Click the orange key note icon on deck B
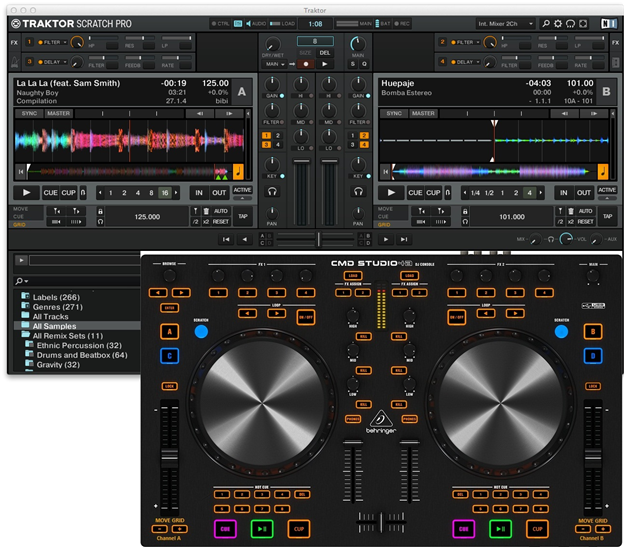Viewport: 624px width, 547px height. click(603, 171)
